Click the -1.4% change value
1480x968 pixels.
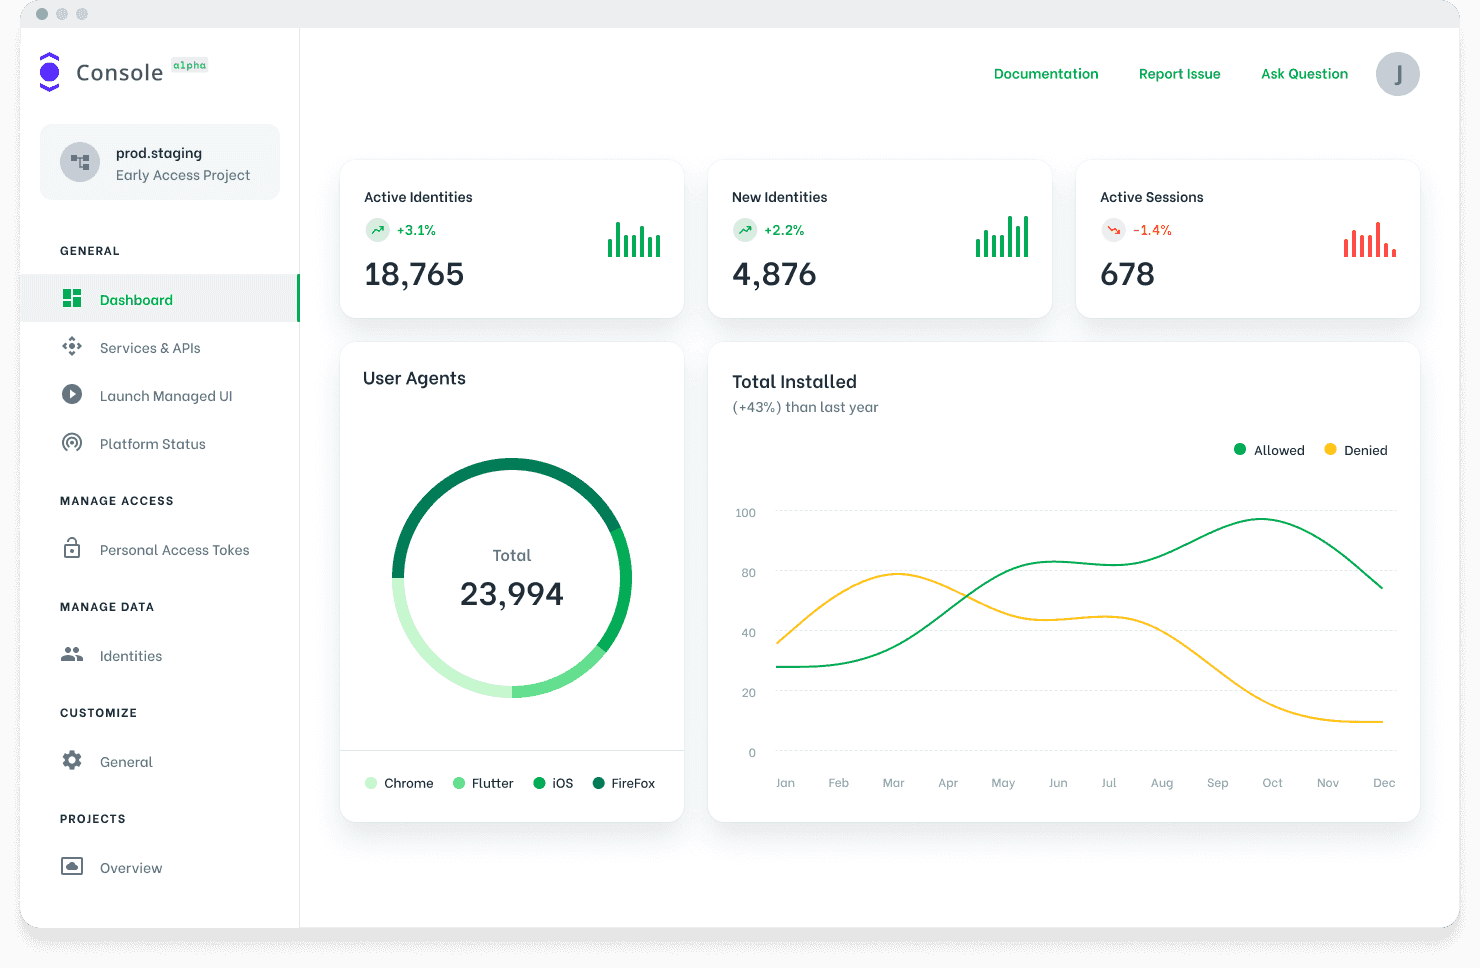tap(1152, 230)
